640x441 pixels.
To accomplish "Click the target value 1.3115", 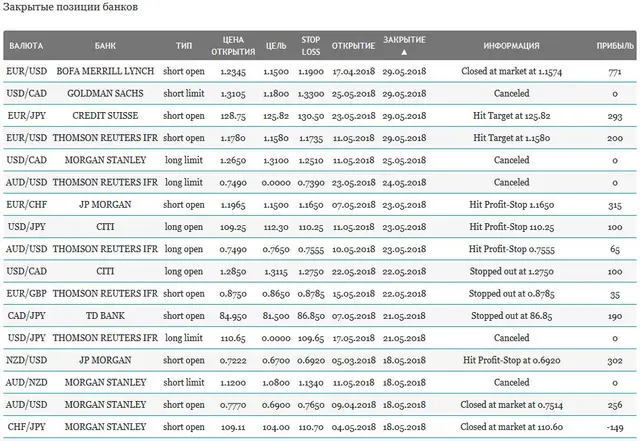I will coord(276,272).
